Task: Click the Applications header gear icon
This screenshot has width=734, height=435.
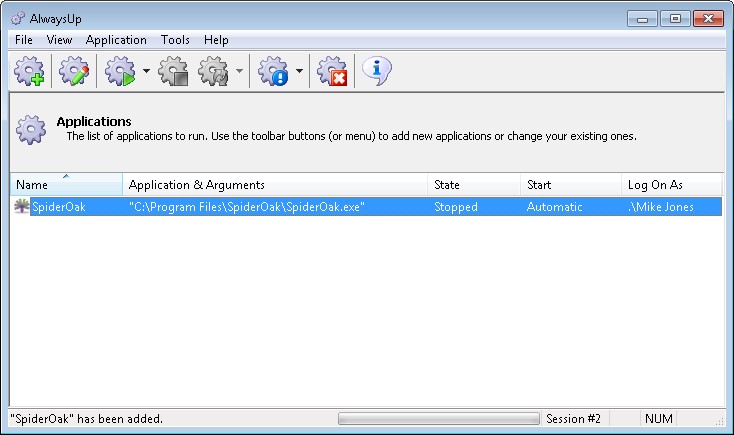Action: pos(31,130)
